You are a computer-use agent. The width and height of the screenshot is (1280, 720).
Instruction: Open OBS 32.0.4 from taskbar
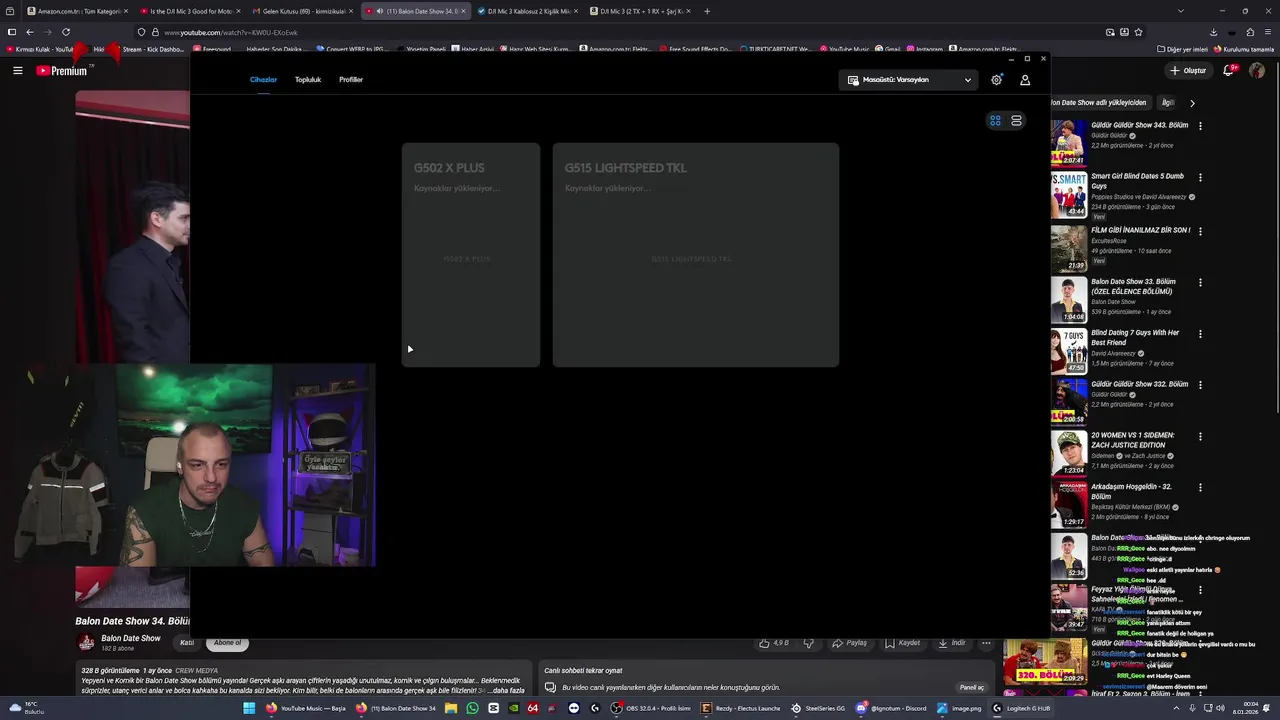(x=651, y=708)
